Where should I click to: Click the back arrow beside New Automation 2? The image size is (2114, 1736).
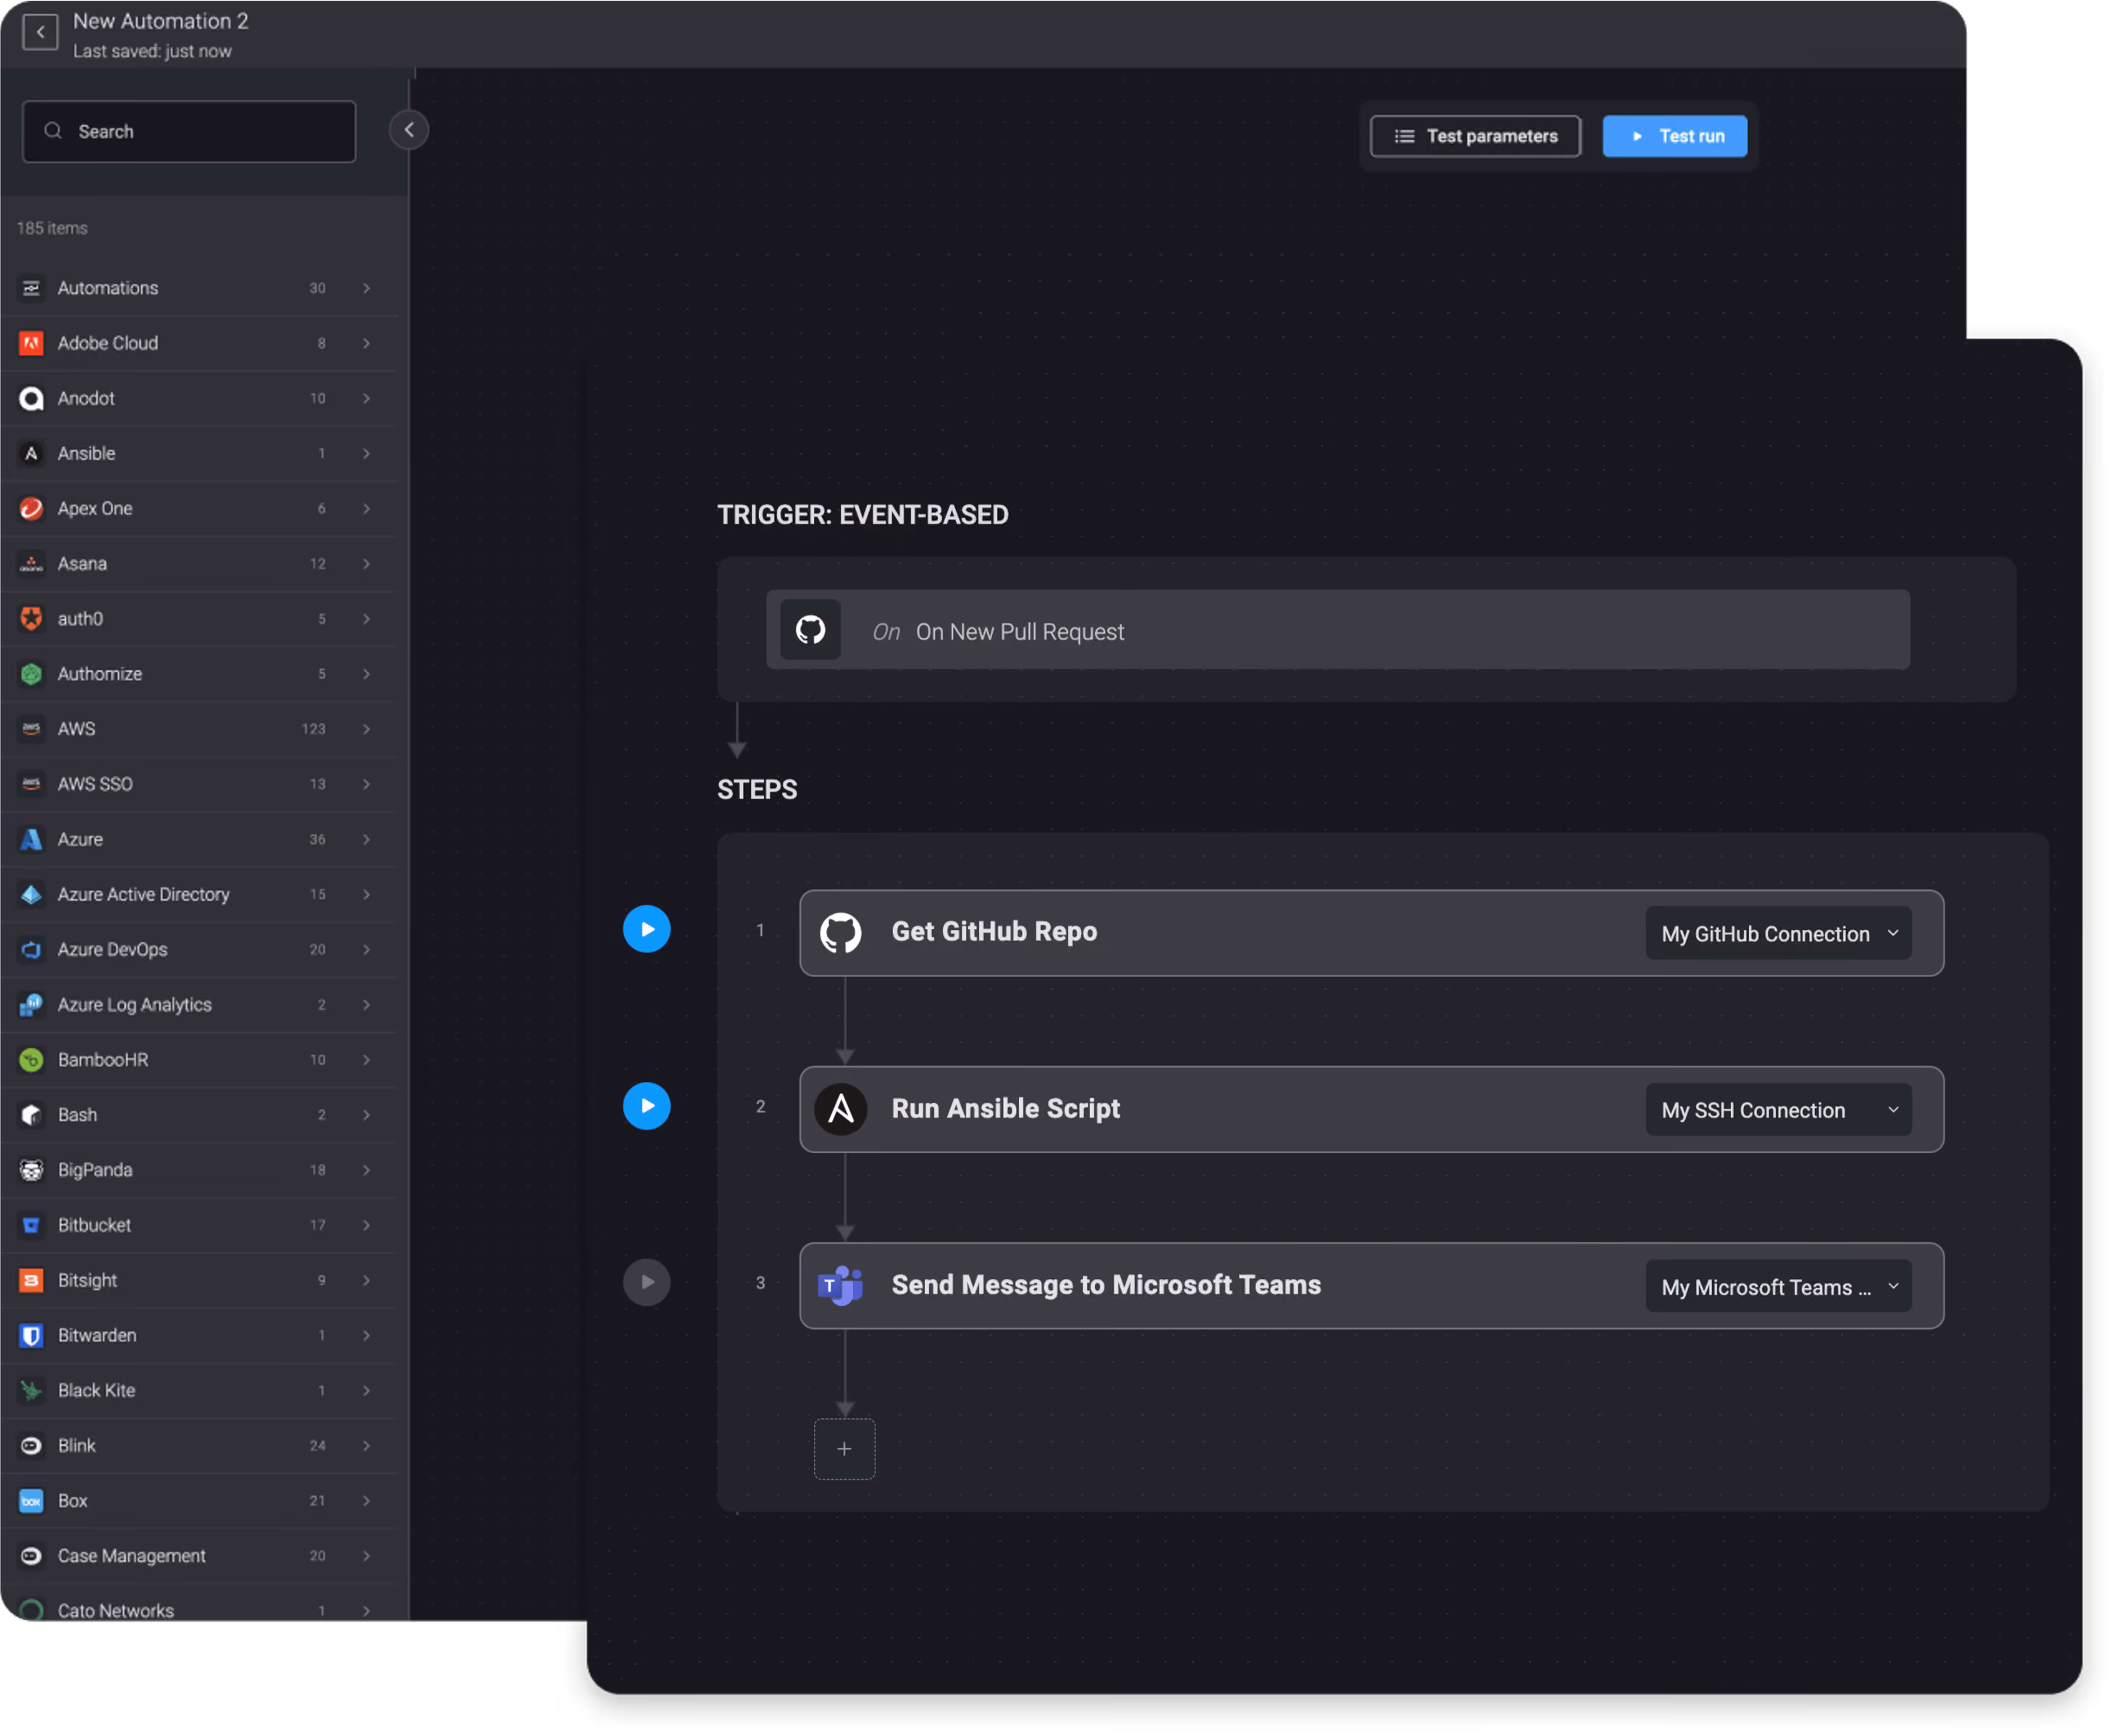pos(40,32)
